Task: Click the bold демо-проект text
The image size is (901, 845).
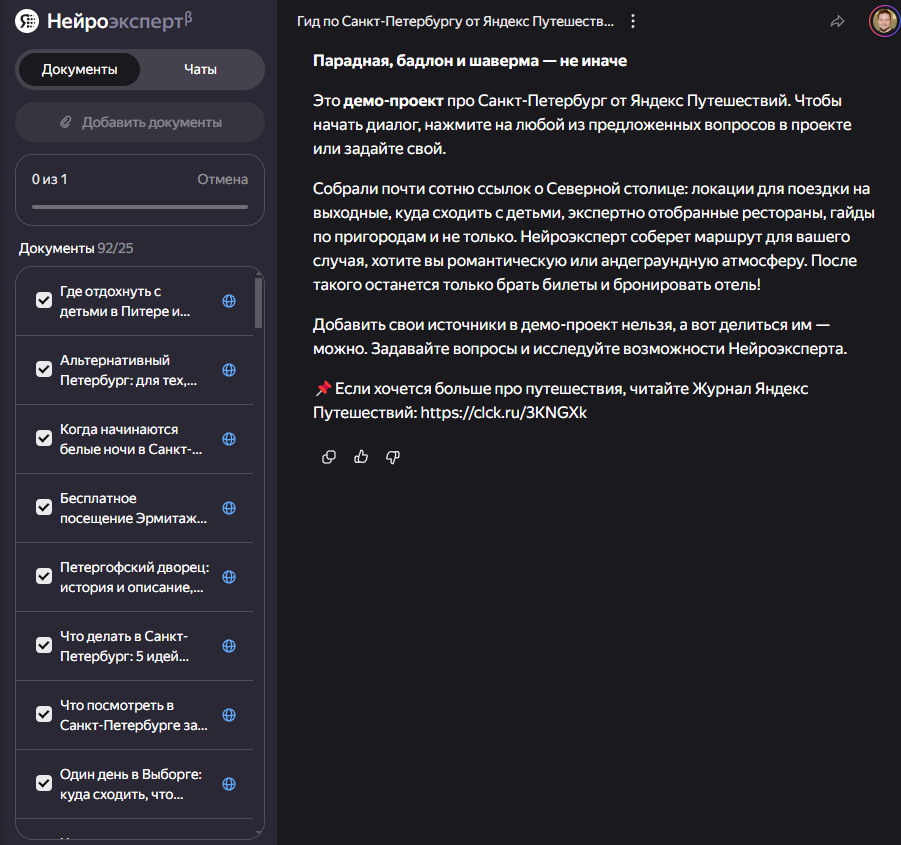Action: pyautogui.click(x=393, y=101)
